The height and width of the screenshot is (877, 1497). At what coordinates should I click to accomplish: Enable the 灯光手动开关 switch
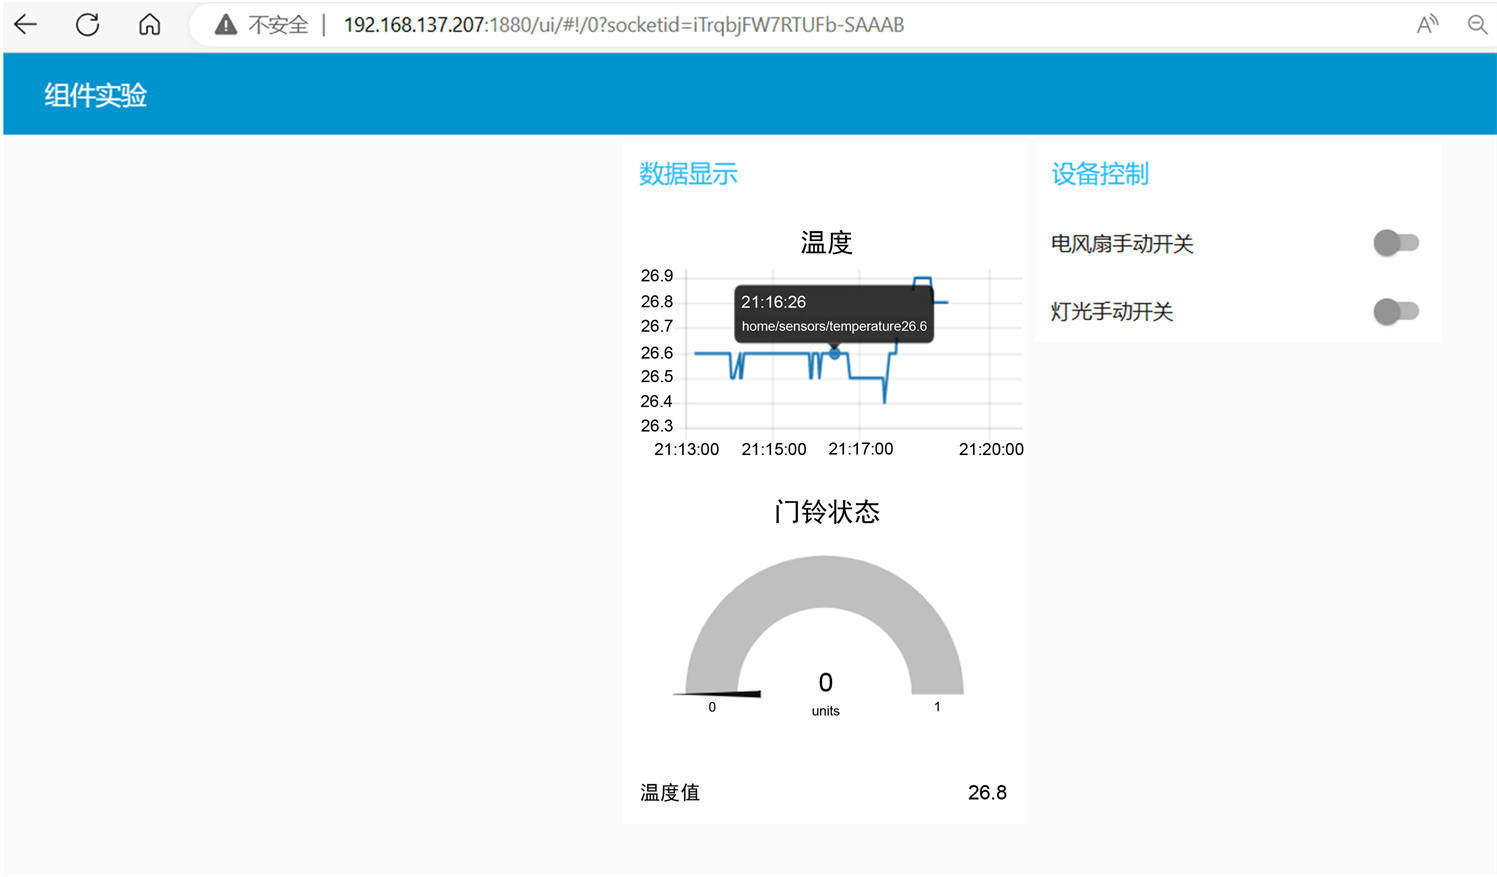tap(1395, 312)
